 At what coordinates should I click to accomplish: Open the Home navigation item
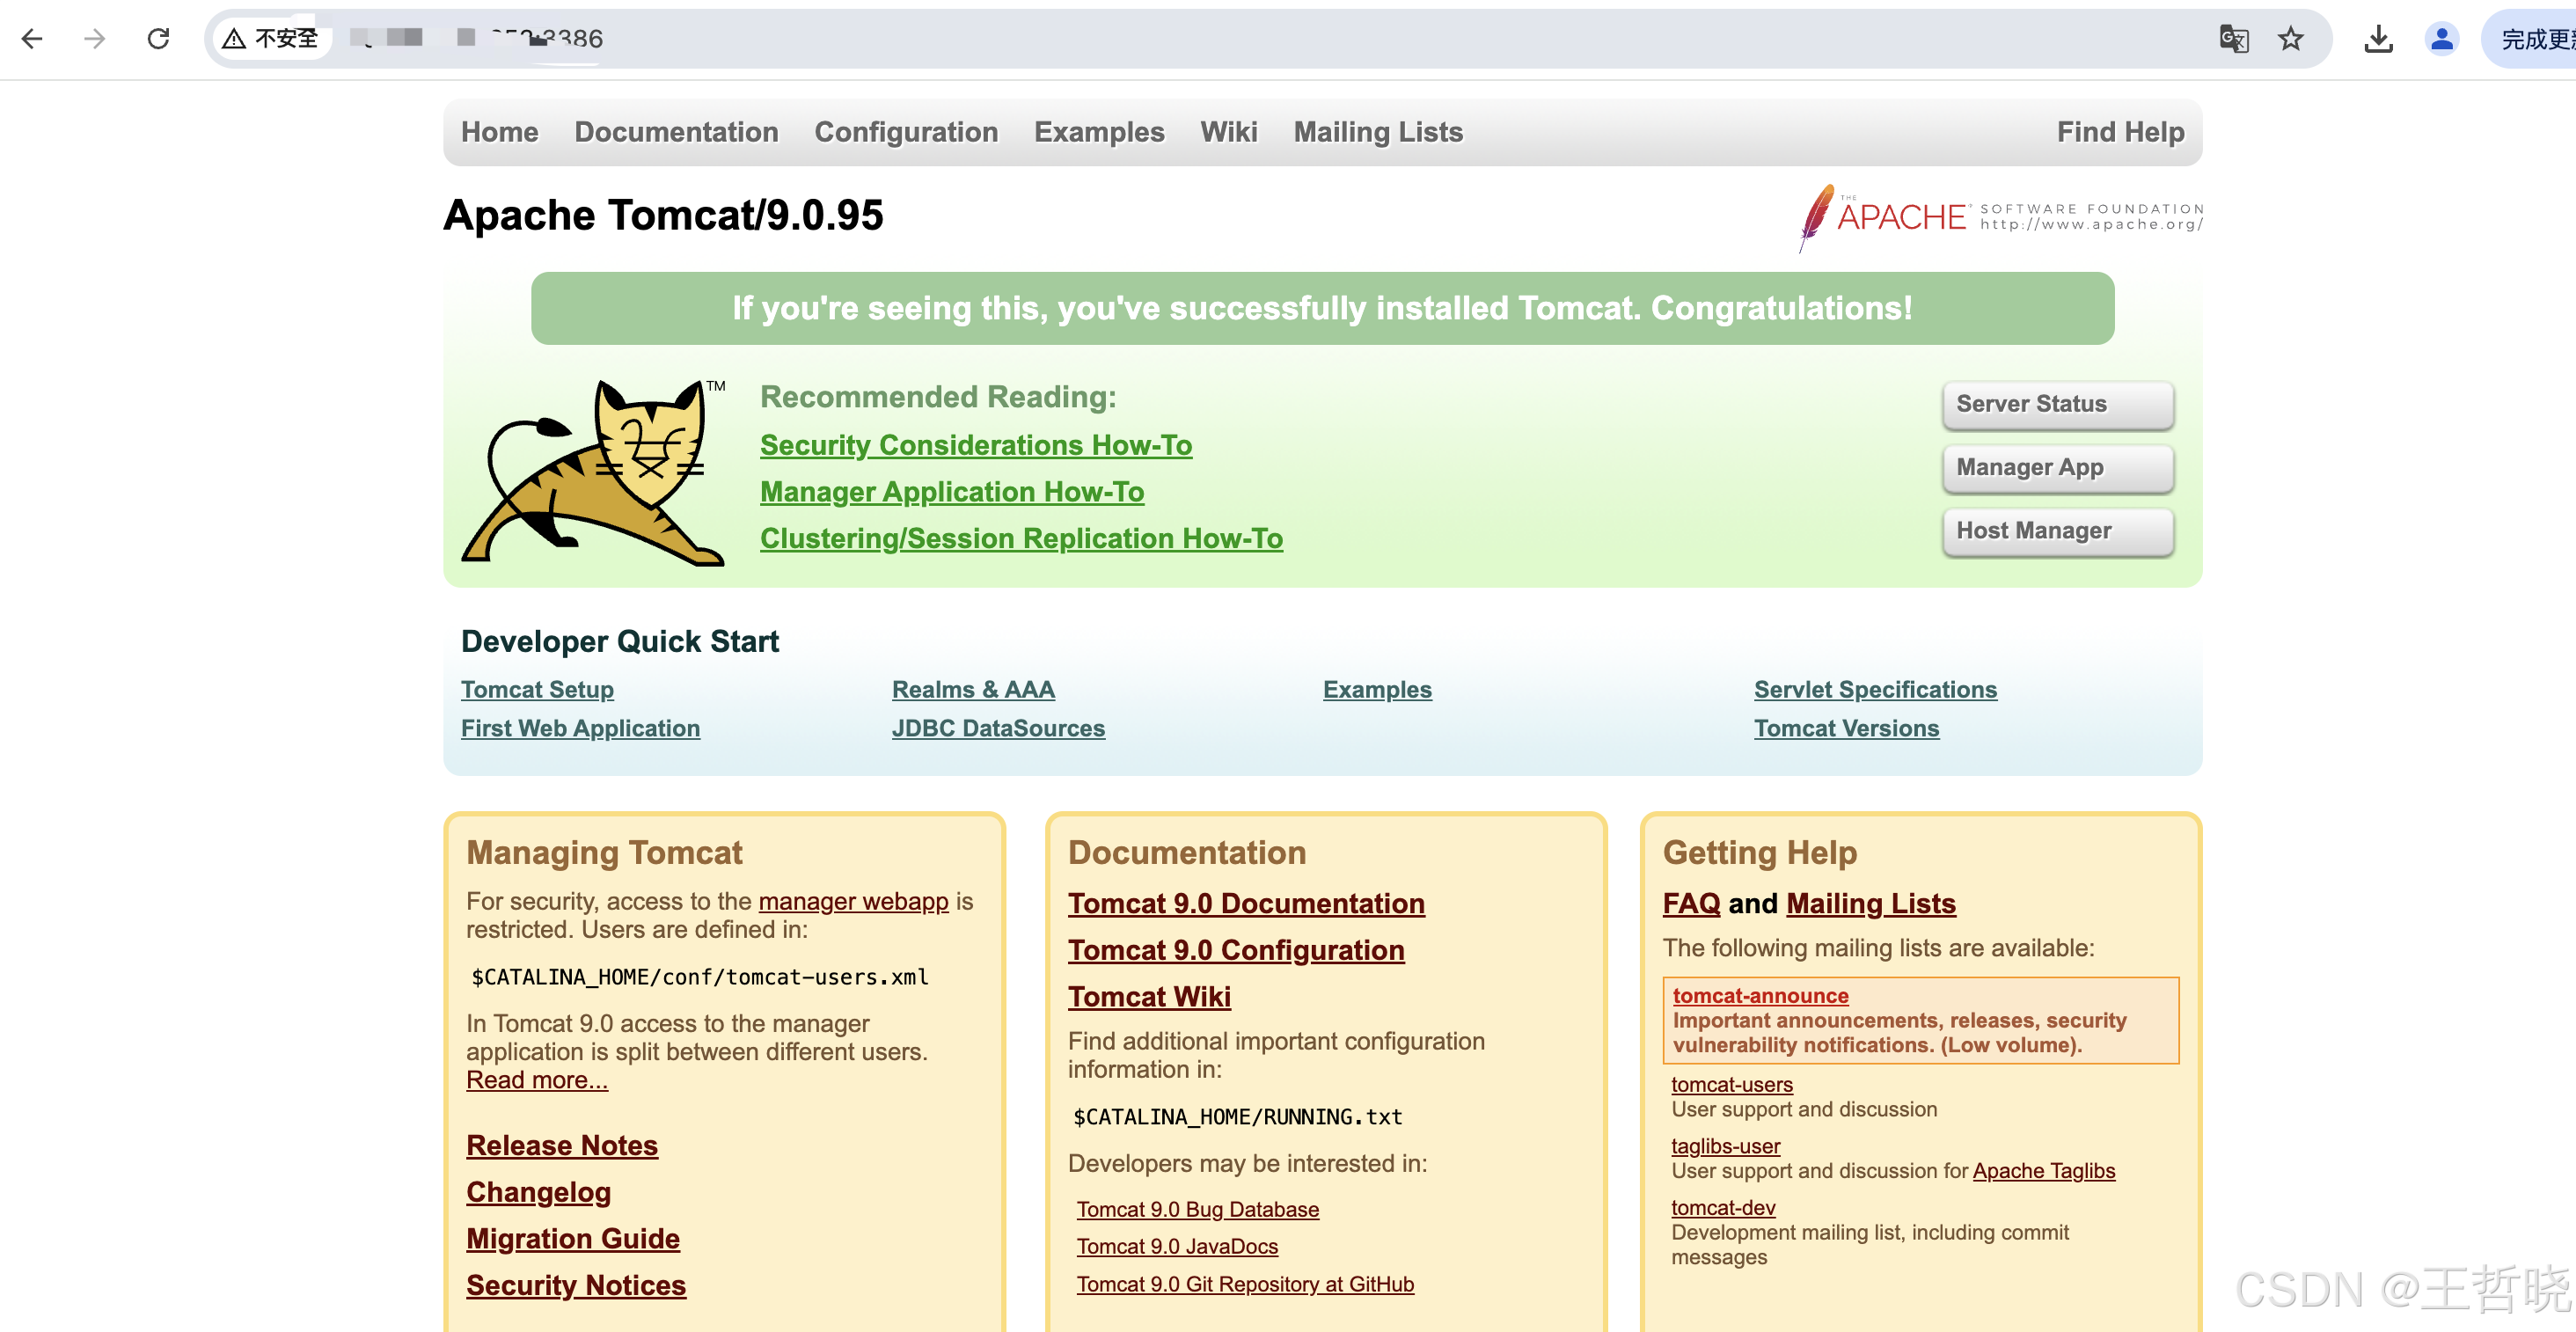click(499, 132)
